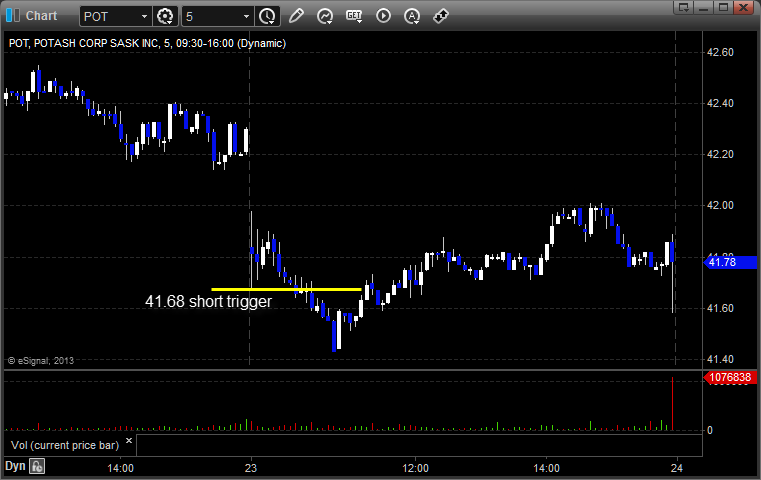Click the 42.60 price axis label

coord(720,52)
